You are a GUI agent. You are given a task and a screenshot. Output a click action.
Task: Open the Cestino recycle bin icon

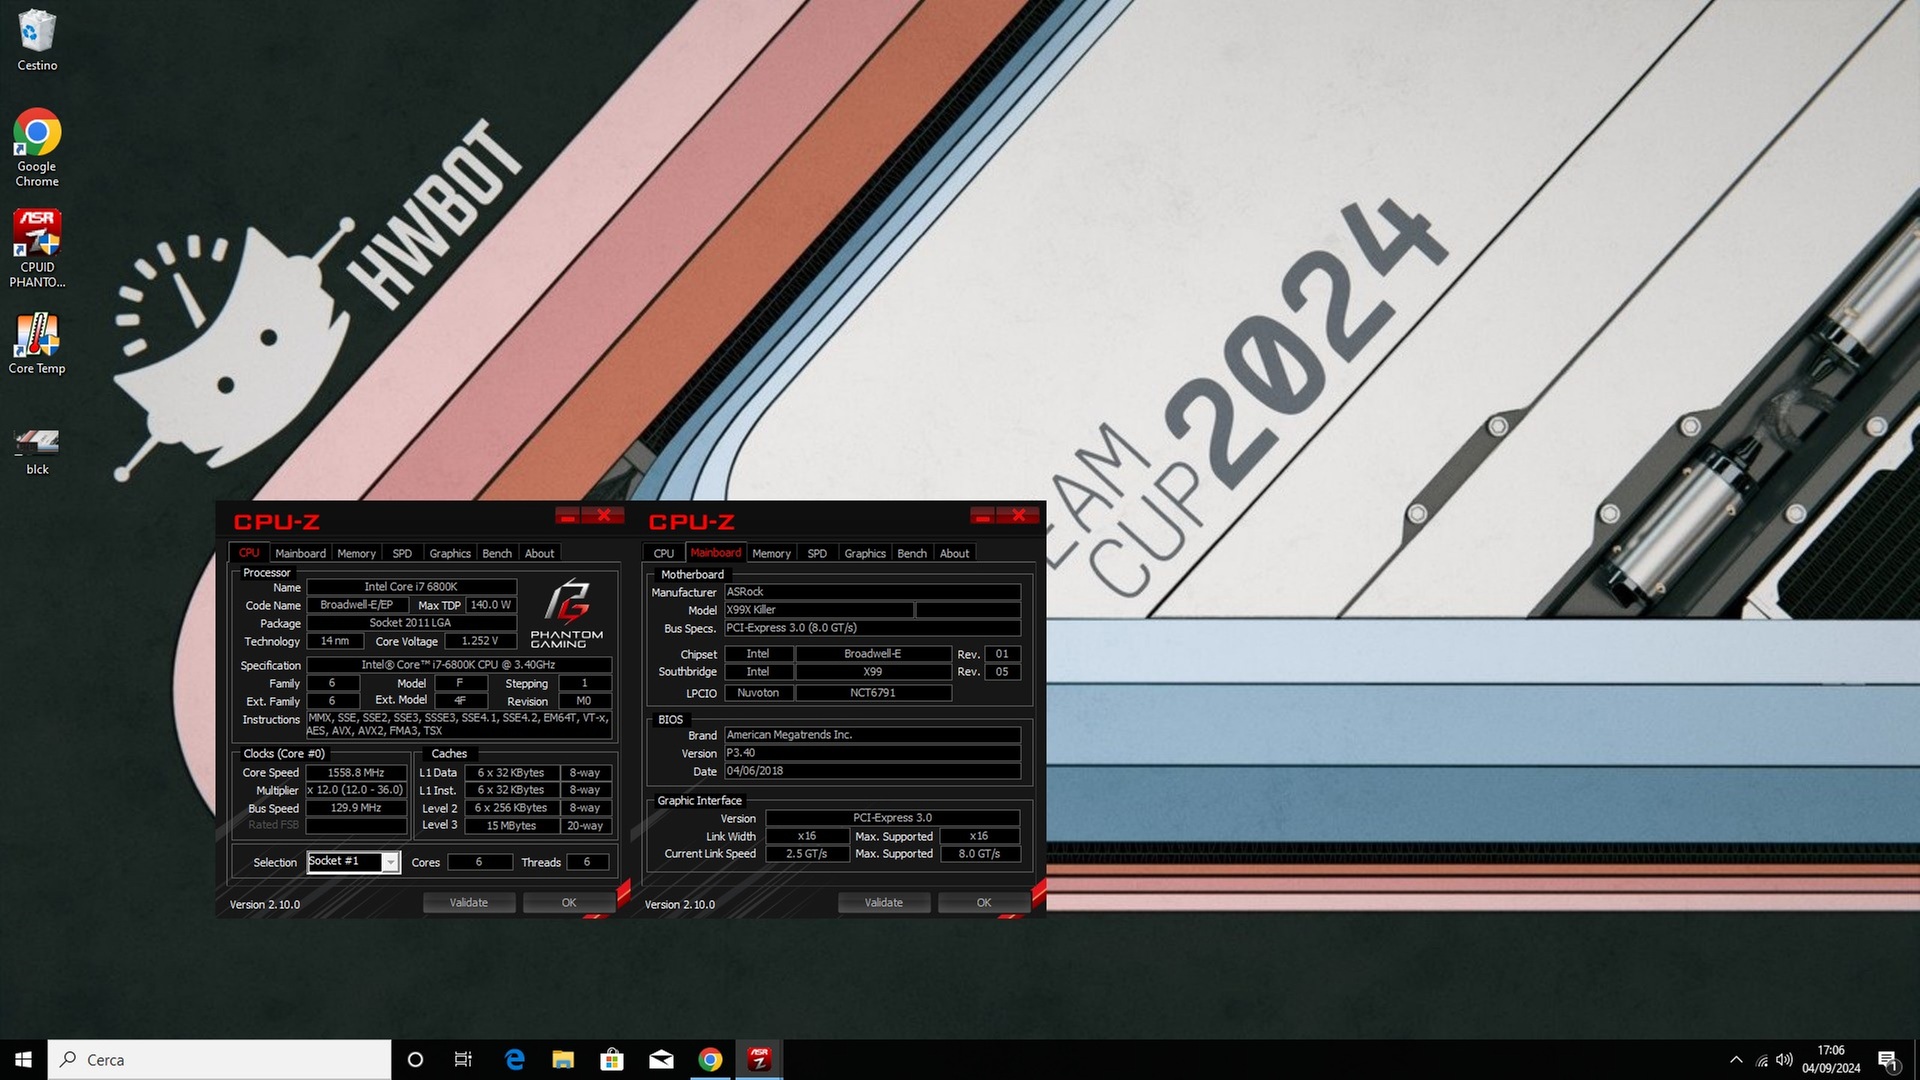coord(37,40)
